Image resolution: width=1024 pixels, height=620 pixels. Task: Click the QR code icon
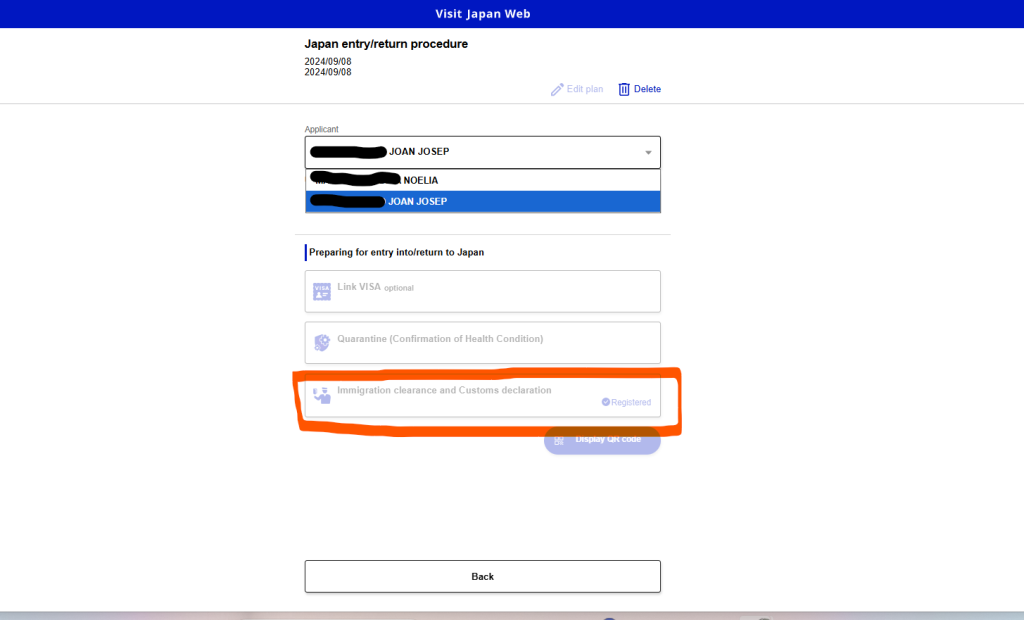[x=559, y=440]
